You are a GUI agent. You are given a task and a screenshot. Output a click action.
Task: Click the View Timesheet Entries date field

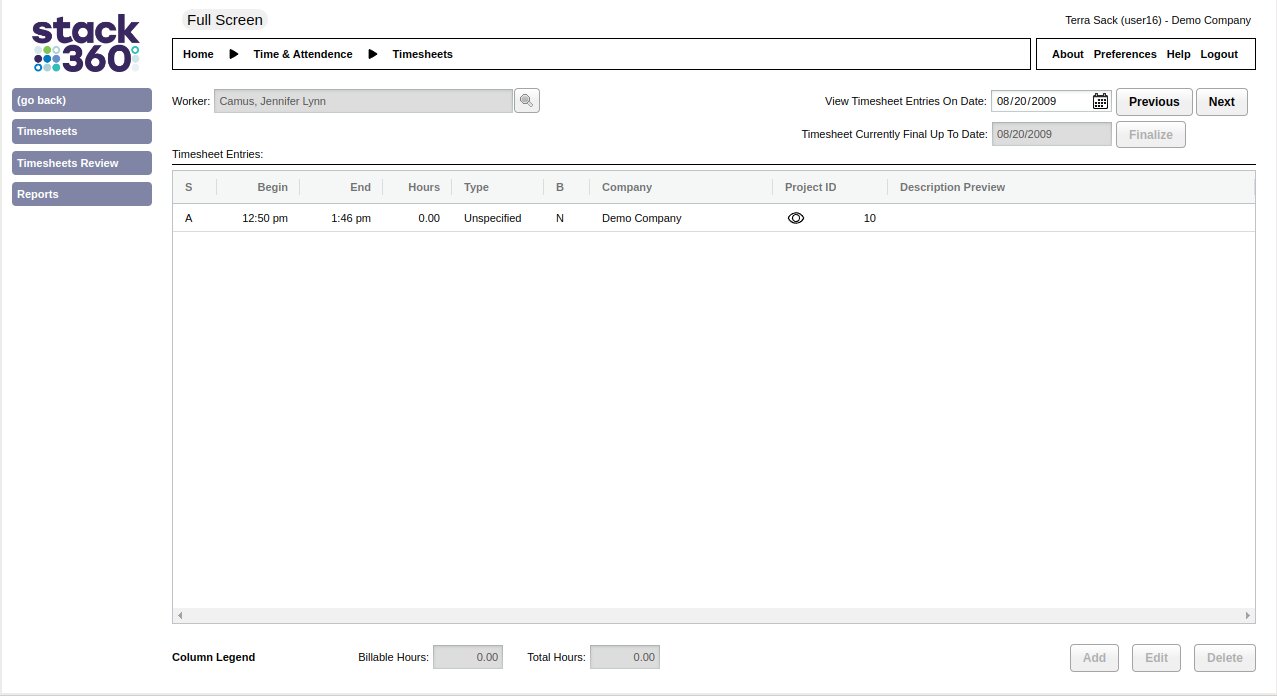click(x=1040, y=101)
